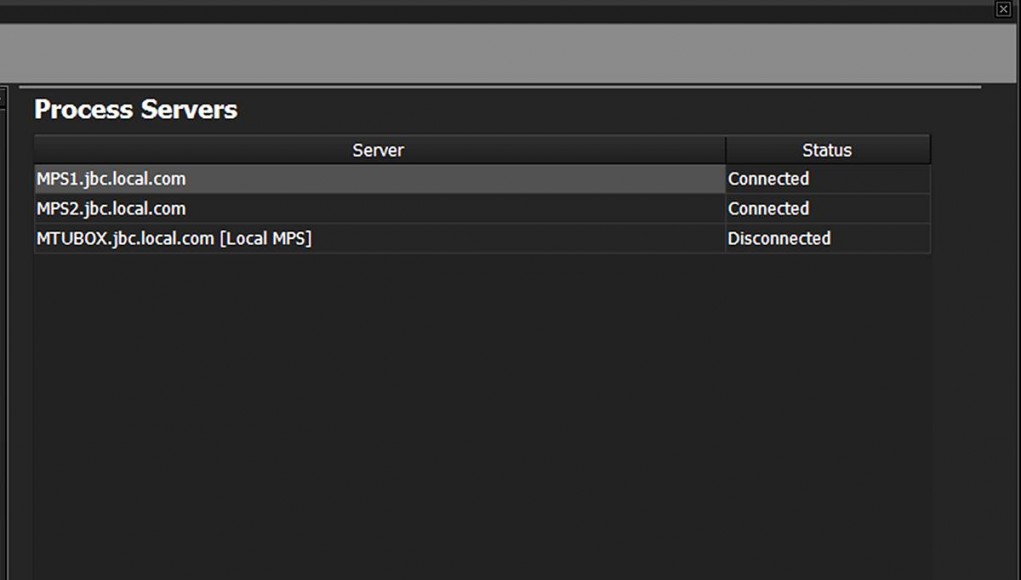Screen dimensions: 1021x580
Task: Select the MPS1.jbc.local.com server row
Action: click(x=380, y=179)
